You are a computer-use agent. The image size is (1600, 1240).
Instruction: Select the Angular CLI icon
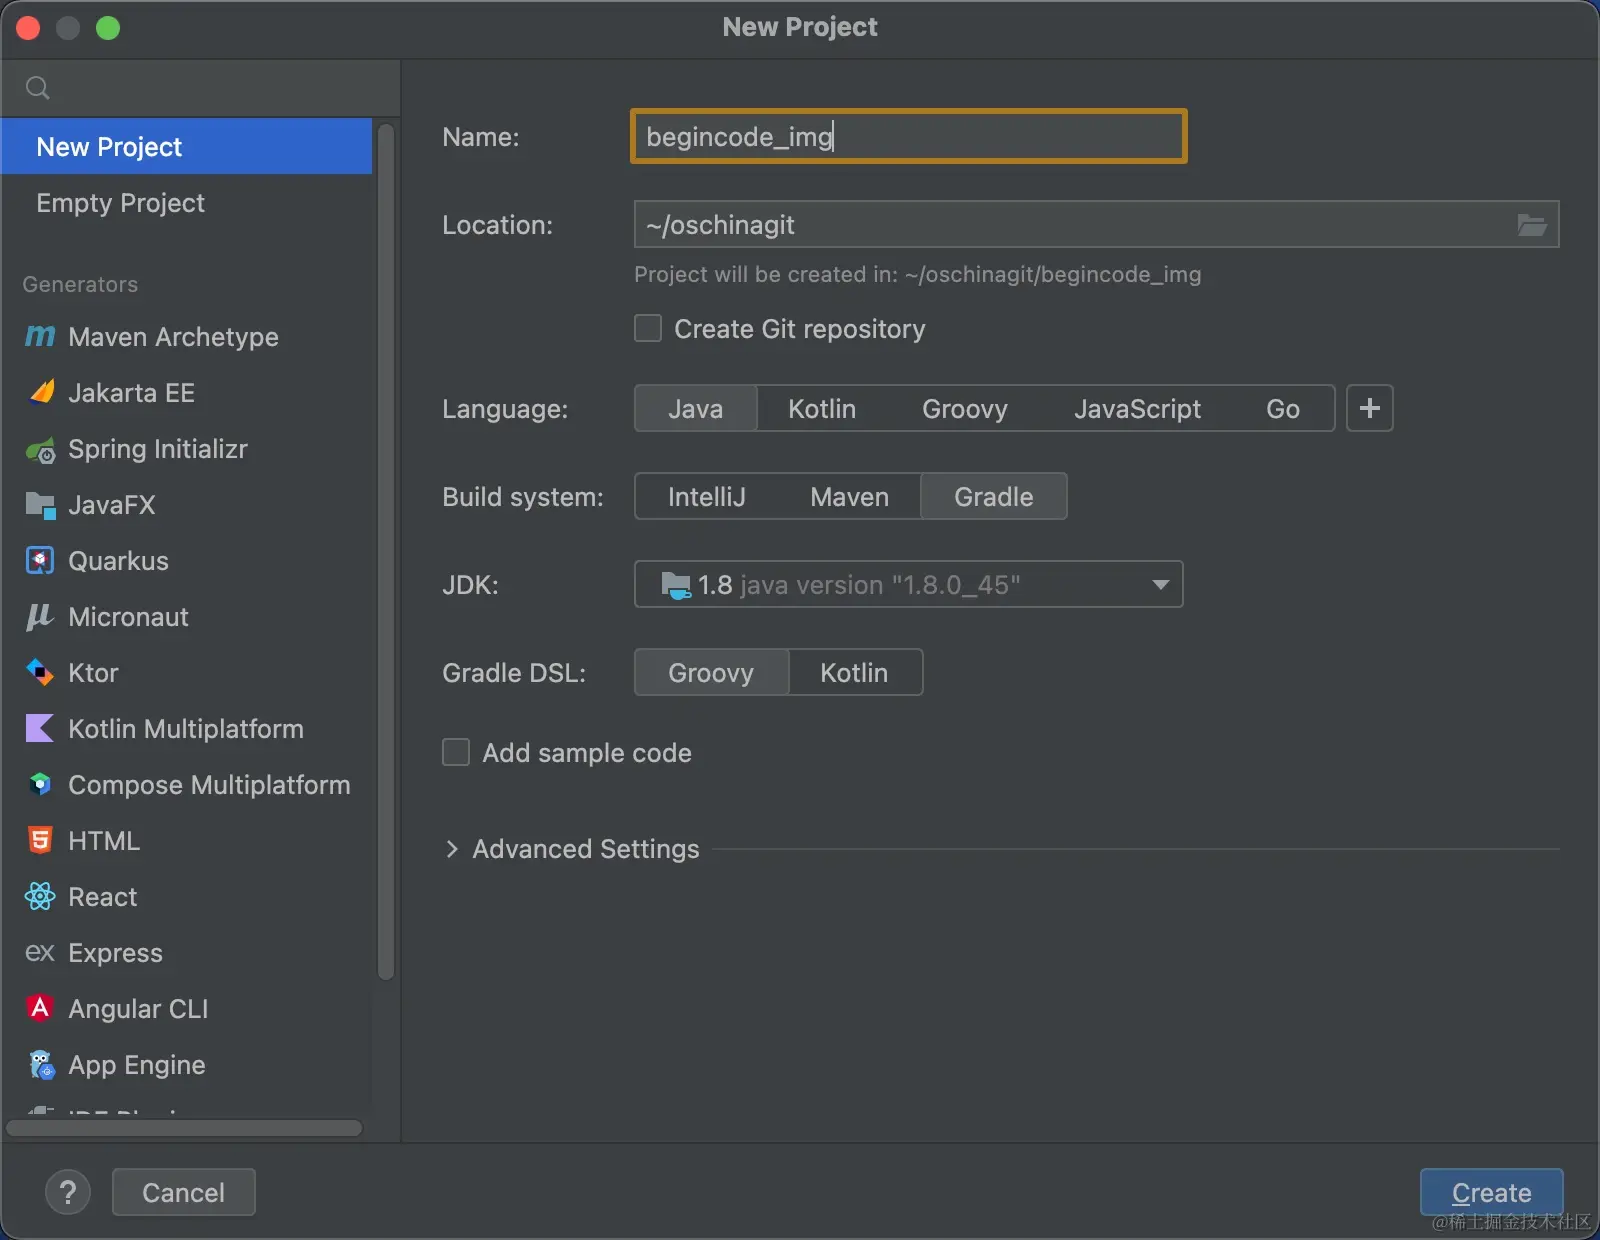[x=40, y=1008]
